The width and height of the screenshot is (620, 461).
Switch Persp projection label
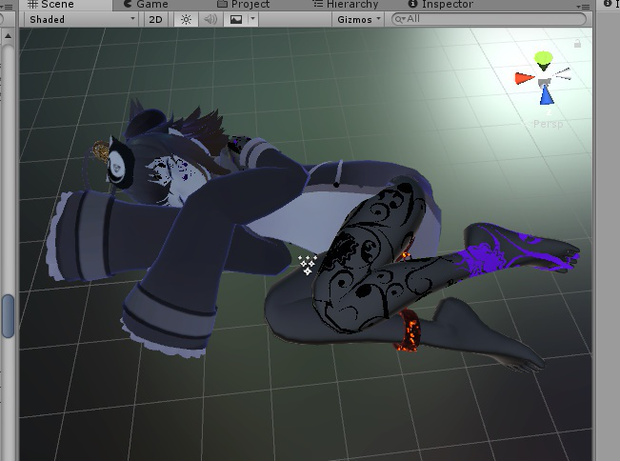(548, 124)
